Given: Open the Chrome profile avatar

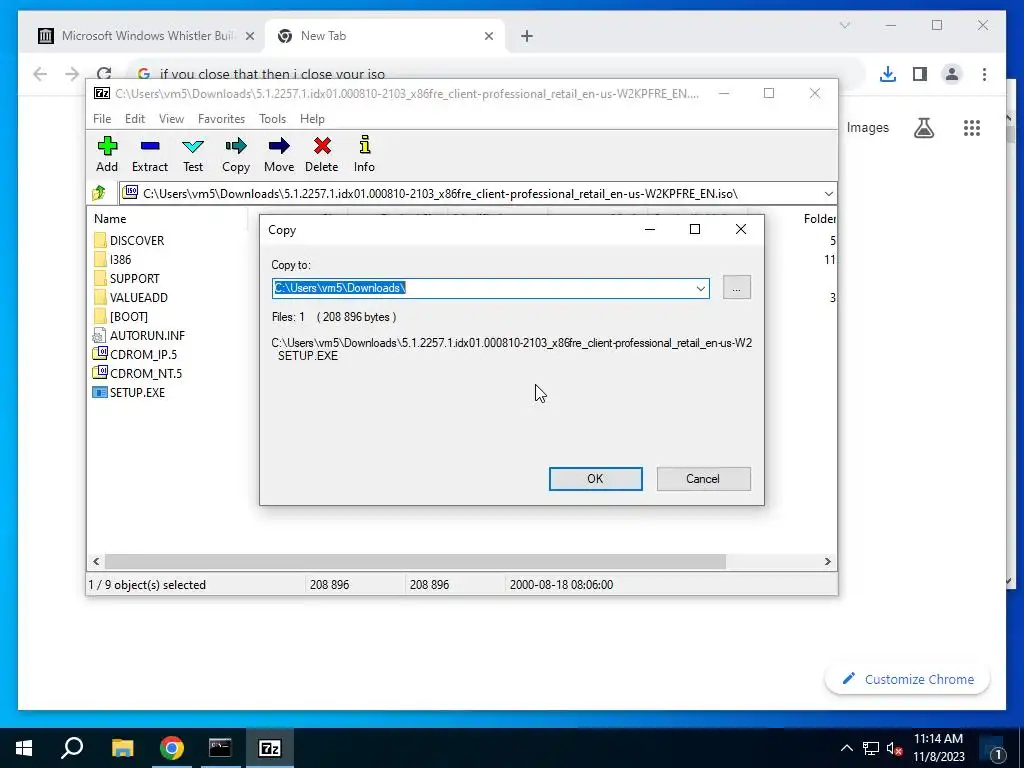Looking at the screenshot, I should [952, 74].
